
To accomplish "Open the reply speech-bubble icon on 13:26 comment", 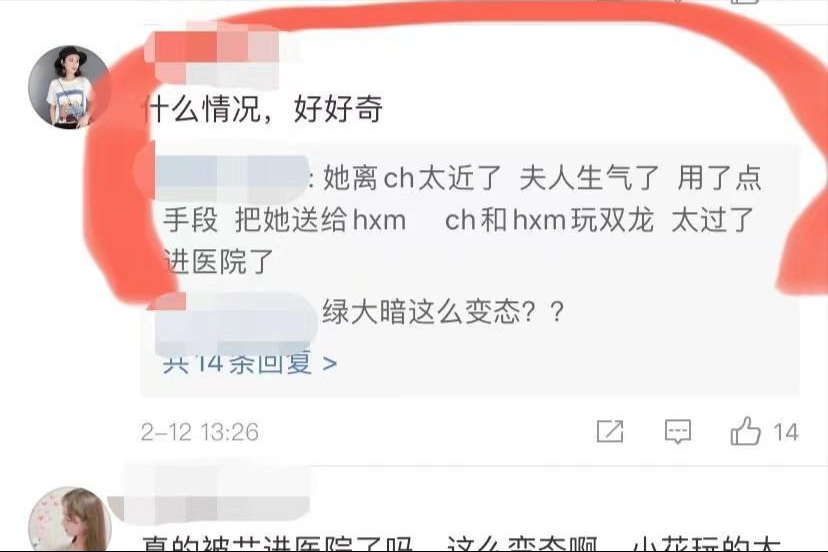I will (x=678, y=431).
